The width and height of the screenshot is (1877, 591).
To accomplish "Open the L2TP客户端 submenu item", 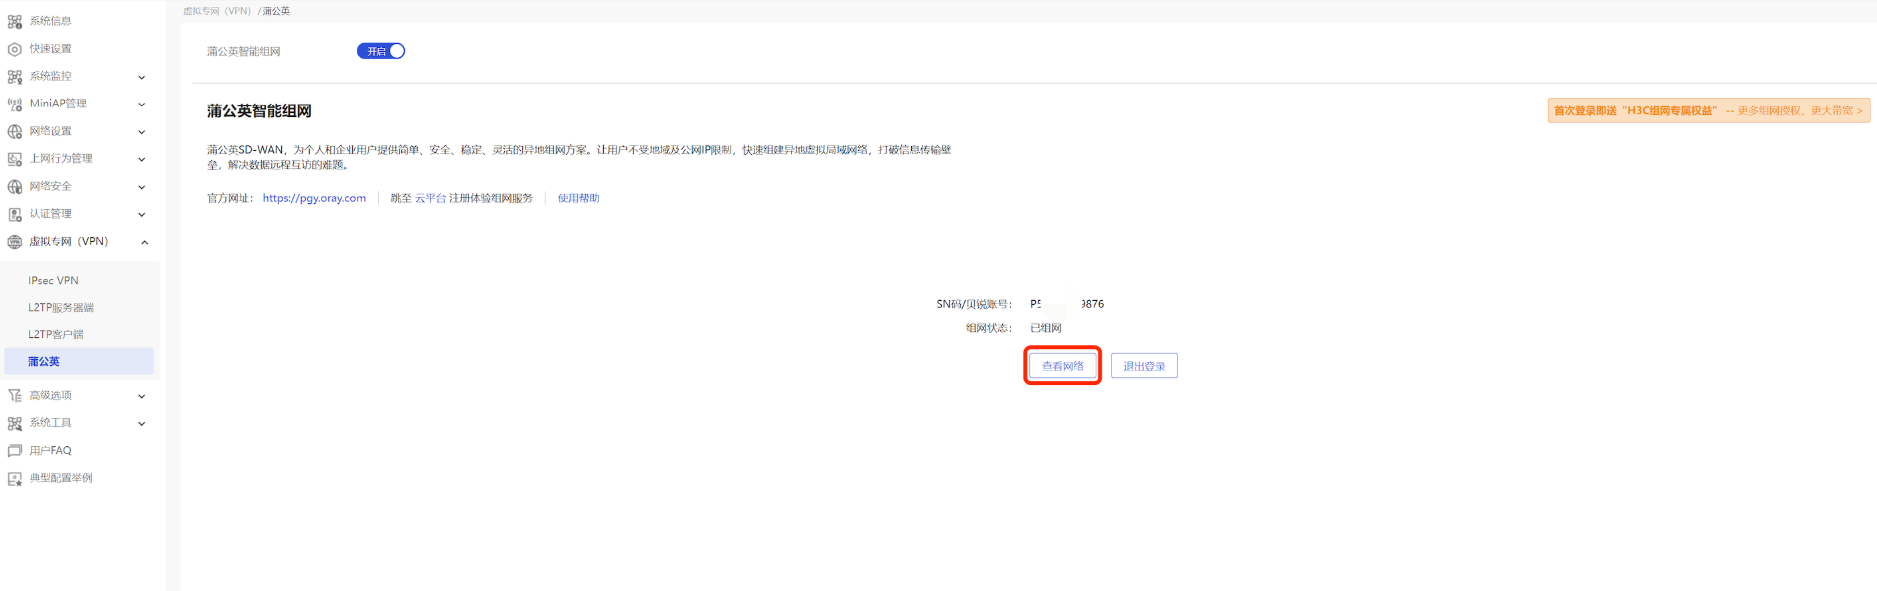I will [79, 335].
